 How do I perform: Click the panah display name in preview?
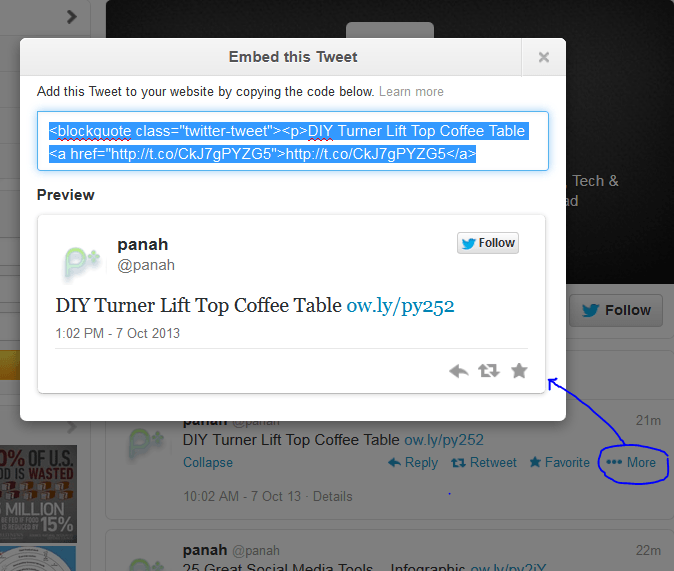coord(143,244)
